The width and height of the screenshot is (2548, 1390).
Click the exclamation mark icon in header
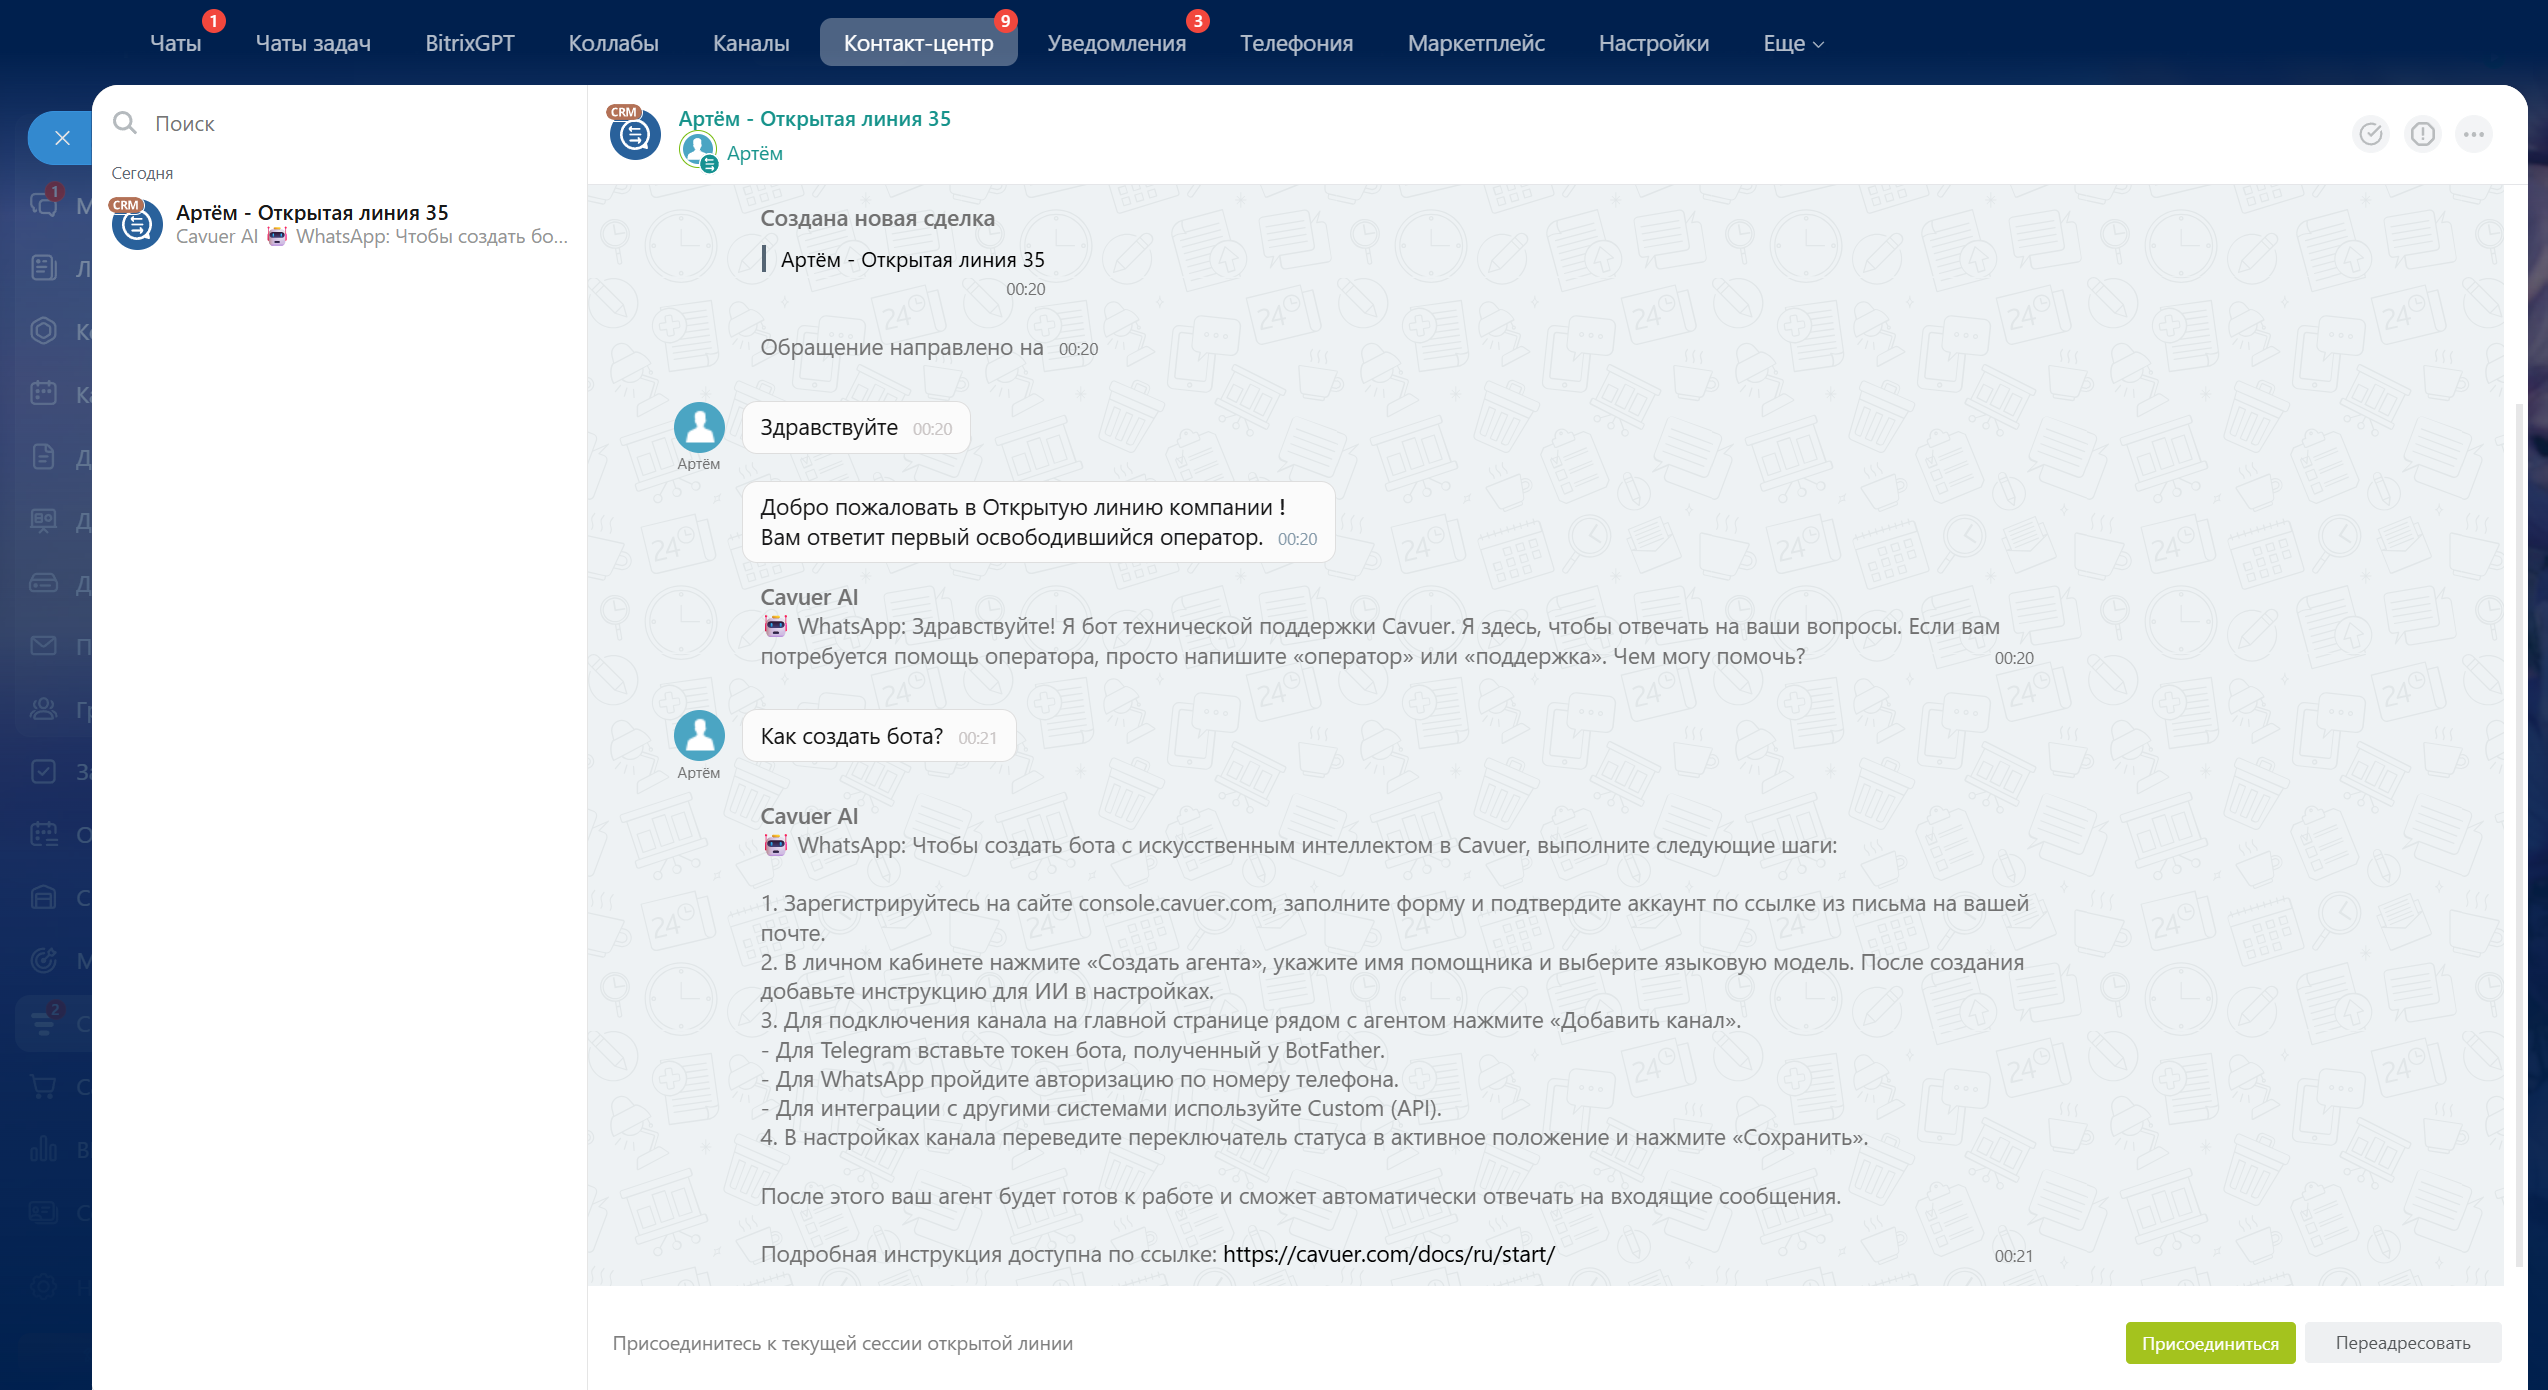click(x=2422, y=134)
